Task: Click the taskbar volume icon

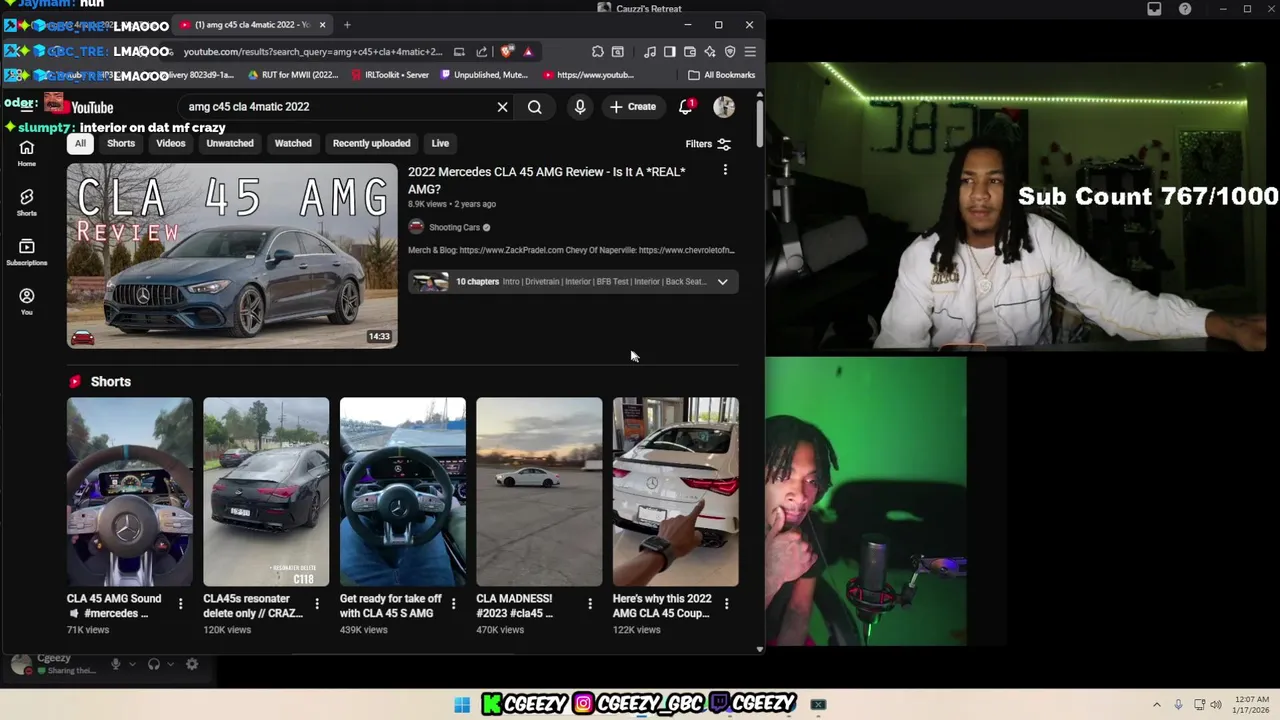Action: [x=1216, y=705]
